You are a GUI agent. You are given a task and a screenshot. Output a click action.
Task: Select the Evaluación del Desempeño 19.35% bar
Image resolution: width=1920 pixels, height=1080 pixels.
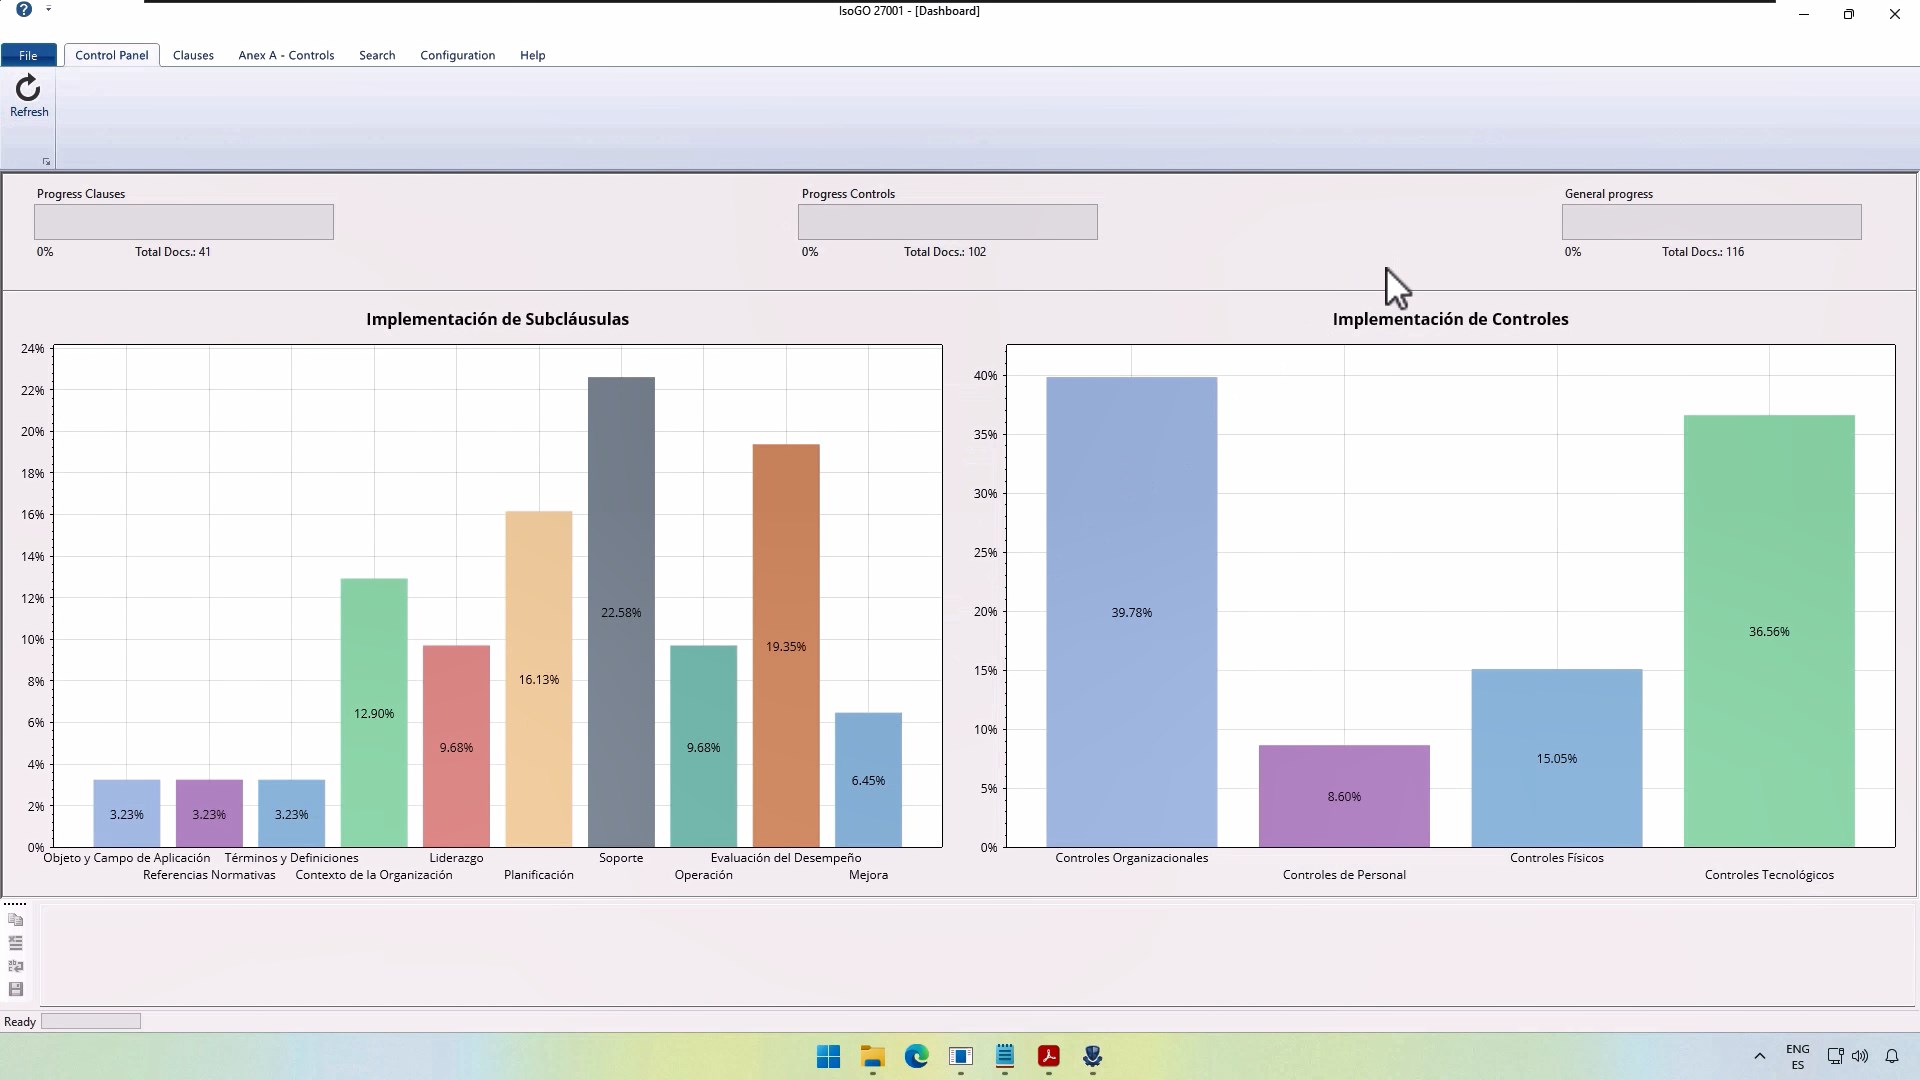tap(786, 646)
